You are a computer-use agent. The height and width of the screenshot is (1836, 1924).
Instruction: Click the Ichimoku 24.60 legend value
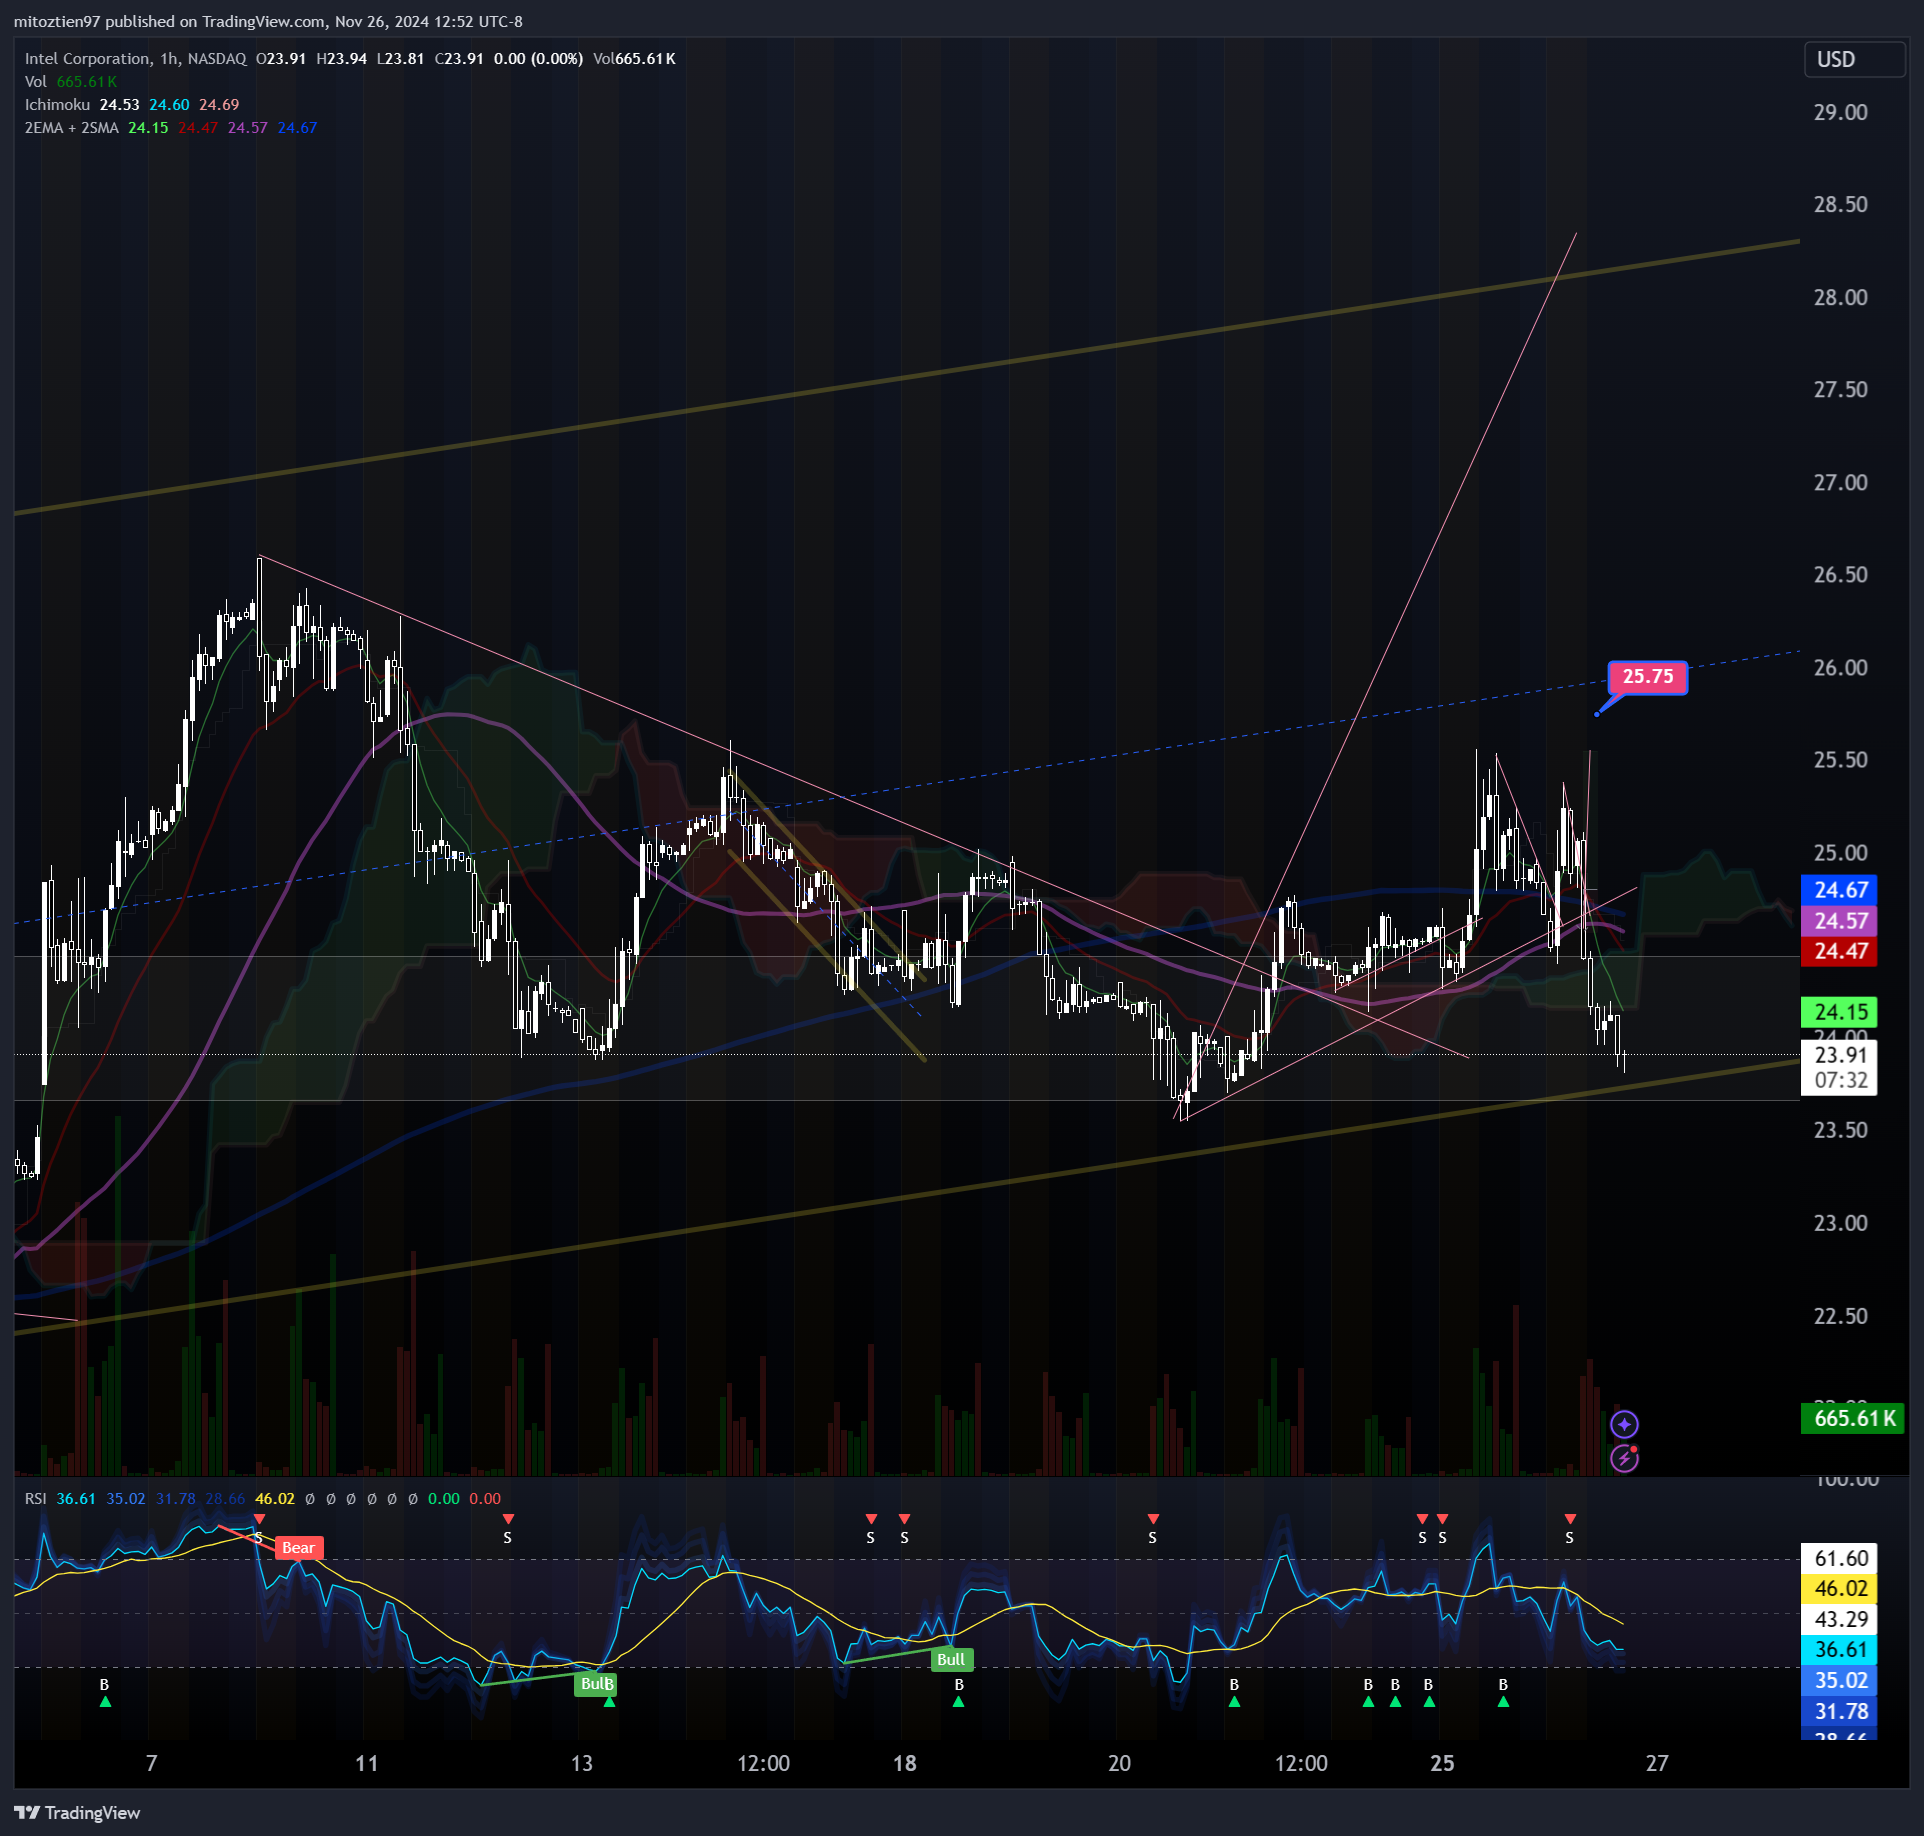169,105
